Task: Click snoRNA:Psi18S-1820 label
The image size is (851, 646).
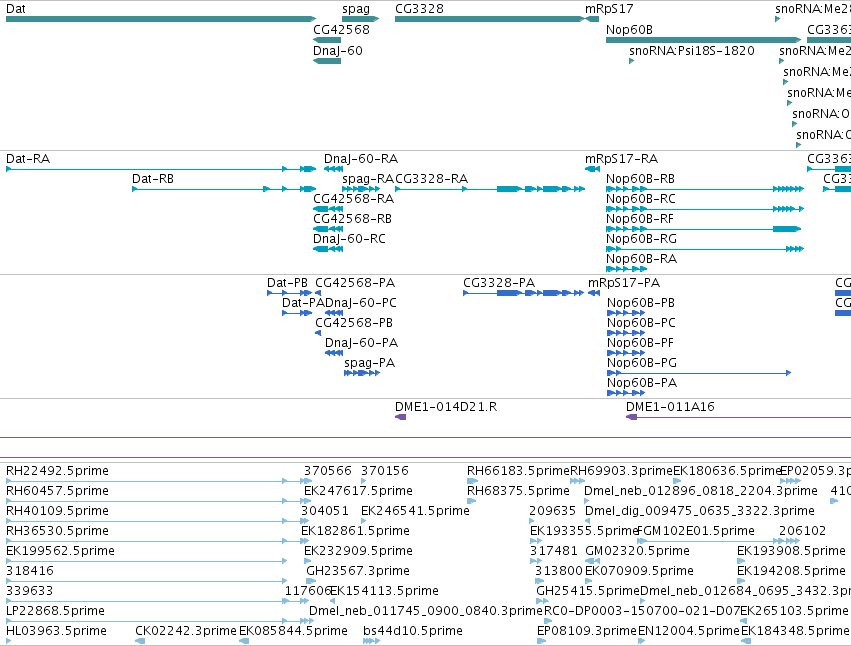Action: 692,50
